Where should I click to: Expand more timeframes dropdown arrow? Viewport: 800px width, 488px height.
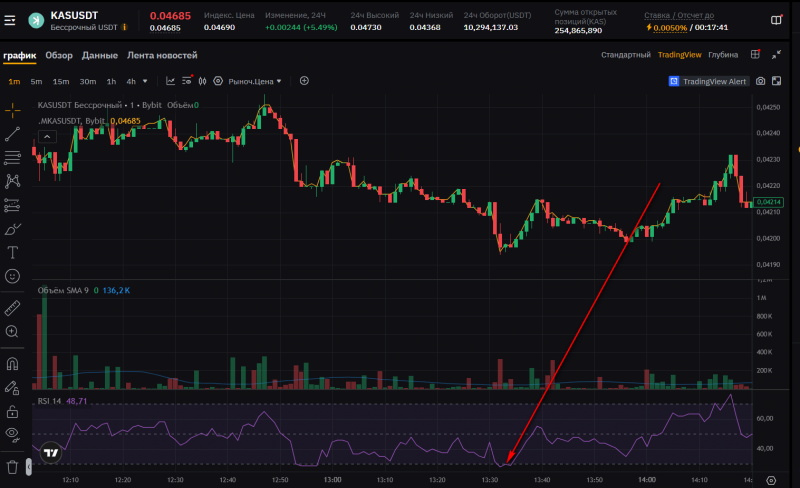[x=145, y=81]
